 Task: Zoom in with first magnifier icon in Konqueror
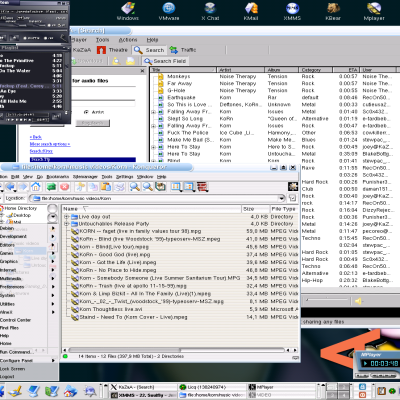tap(135, 187)
